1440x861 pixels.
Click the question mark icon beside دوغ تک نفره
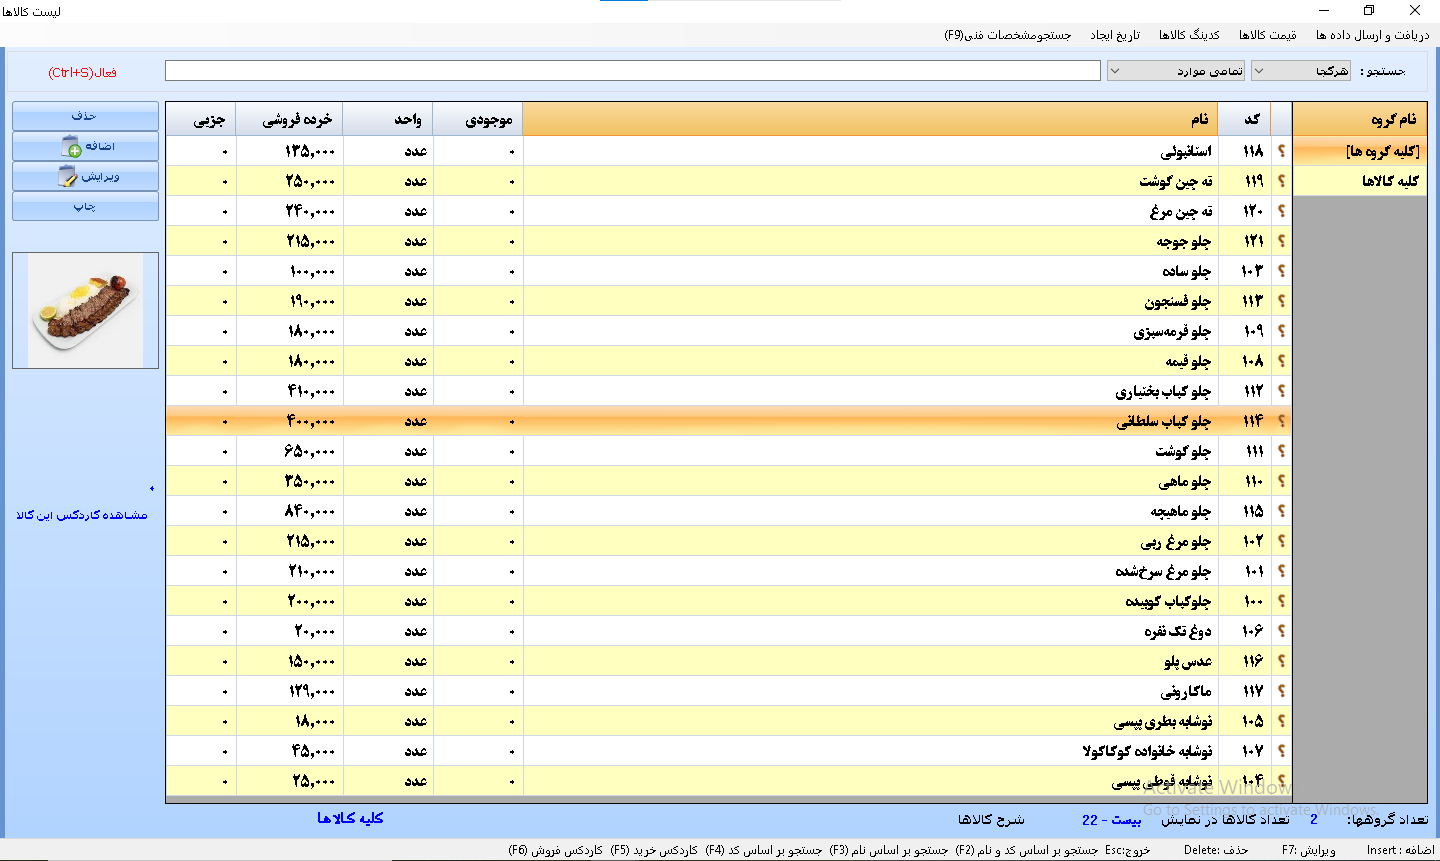tap(1281, 630)
